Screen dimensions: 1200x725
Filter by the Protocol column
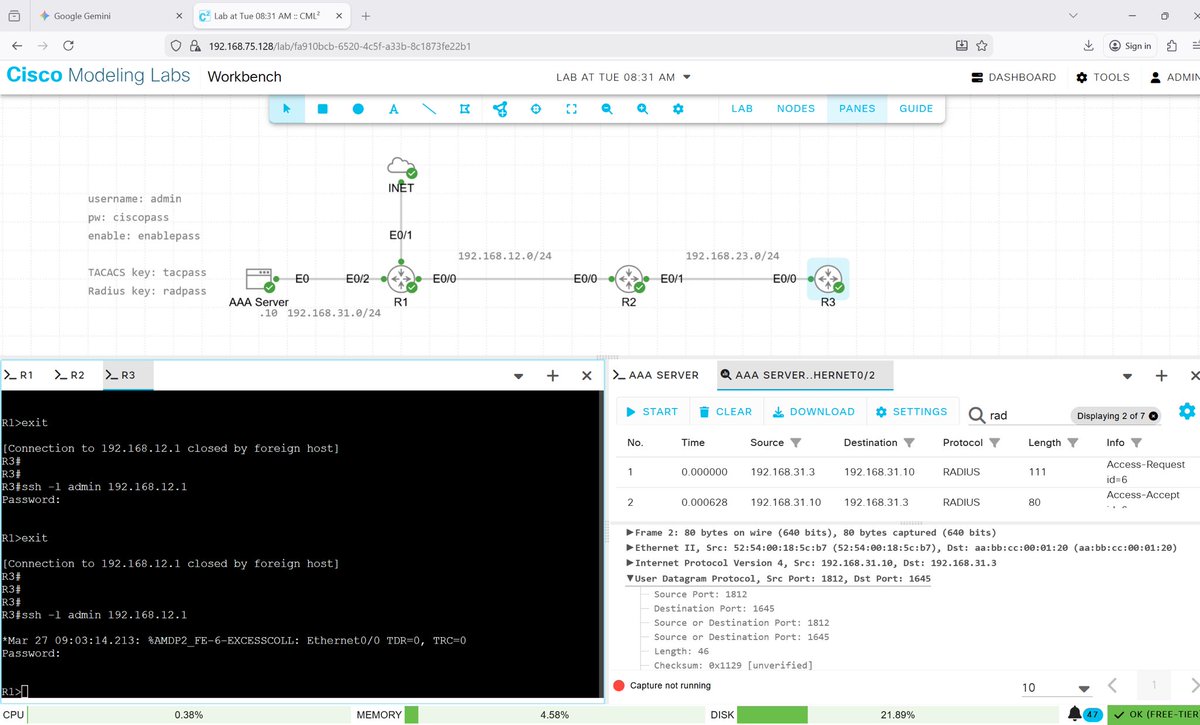coord(994,442)
